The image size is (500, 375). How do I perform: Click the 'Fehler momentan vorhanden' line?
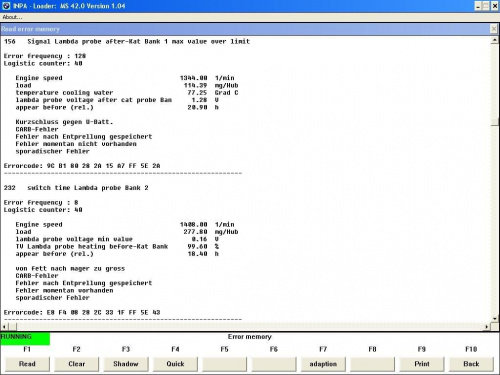tap(64, 290)
